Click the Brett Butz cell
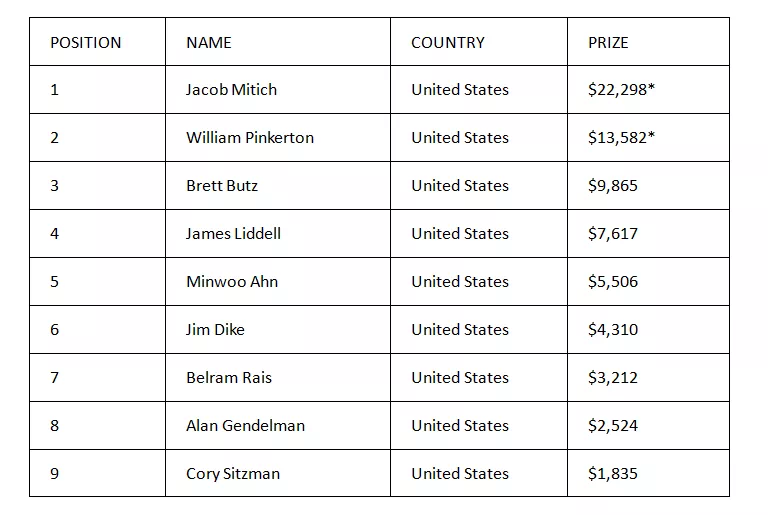 278,186
